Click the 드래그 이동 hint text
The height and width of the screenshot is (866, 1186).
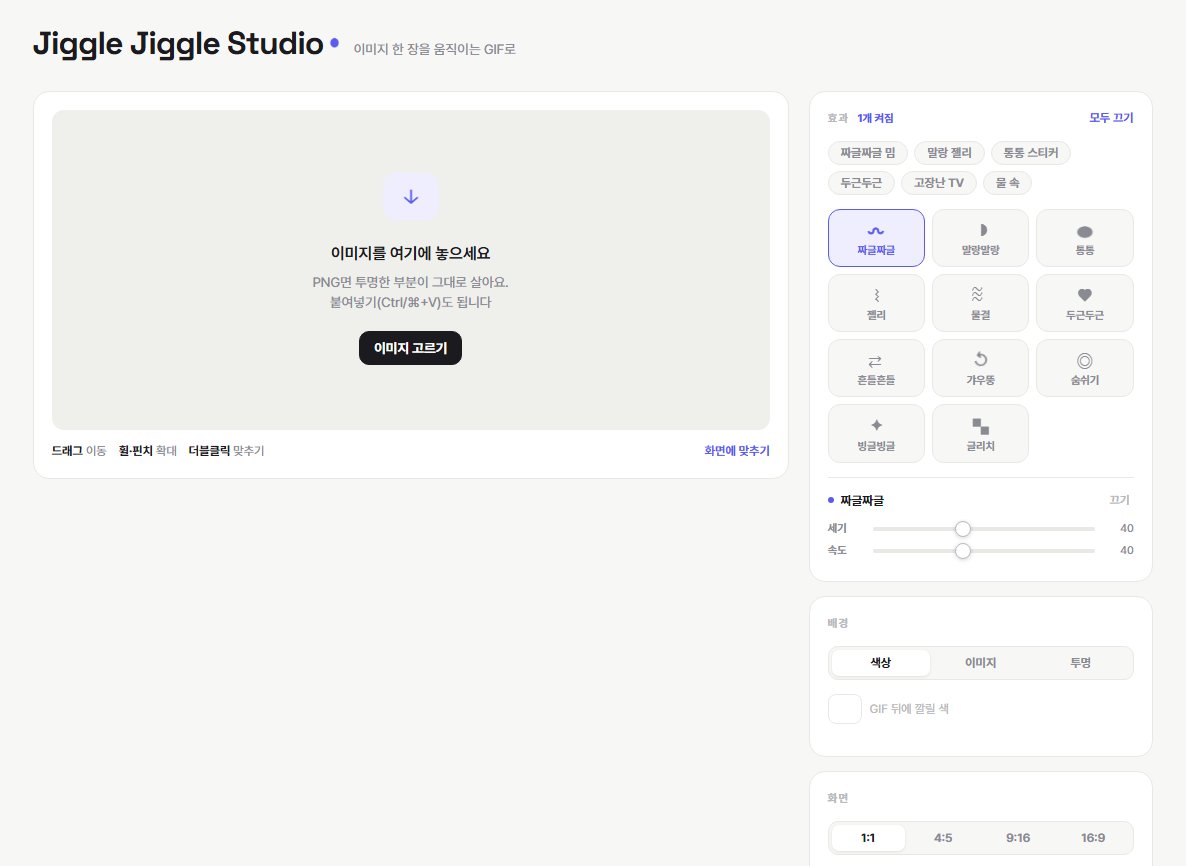point(79,451)
